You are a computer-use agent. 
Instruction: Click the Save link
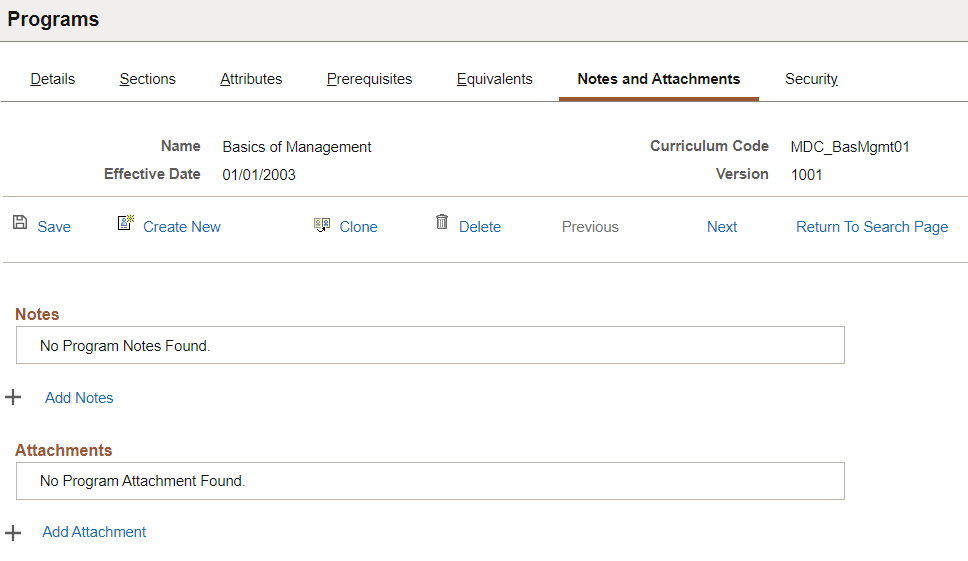click(x=54, y=227)
